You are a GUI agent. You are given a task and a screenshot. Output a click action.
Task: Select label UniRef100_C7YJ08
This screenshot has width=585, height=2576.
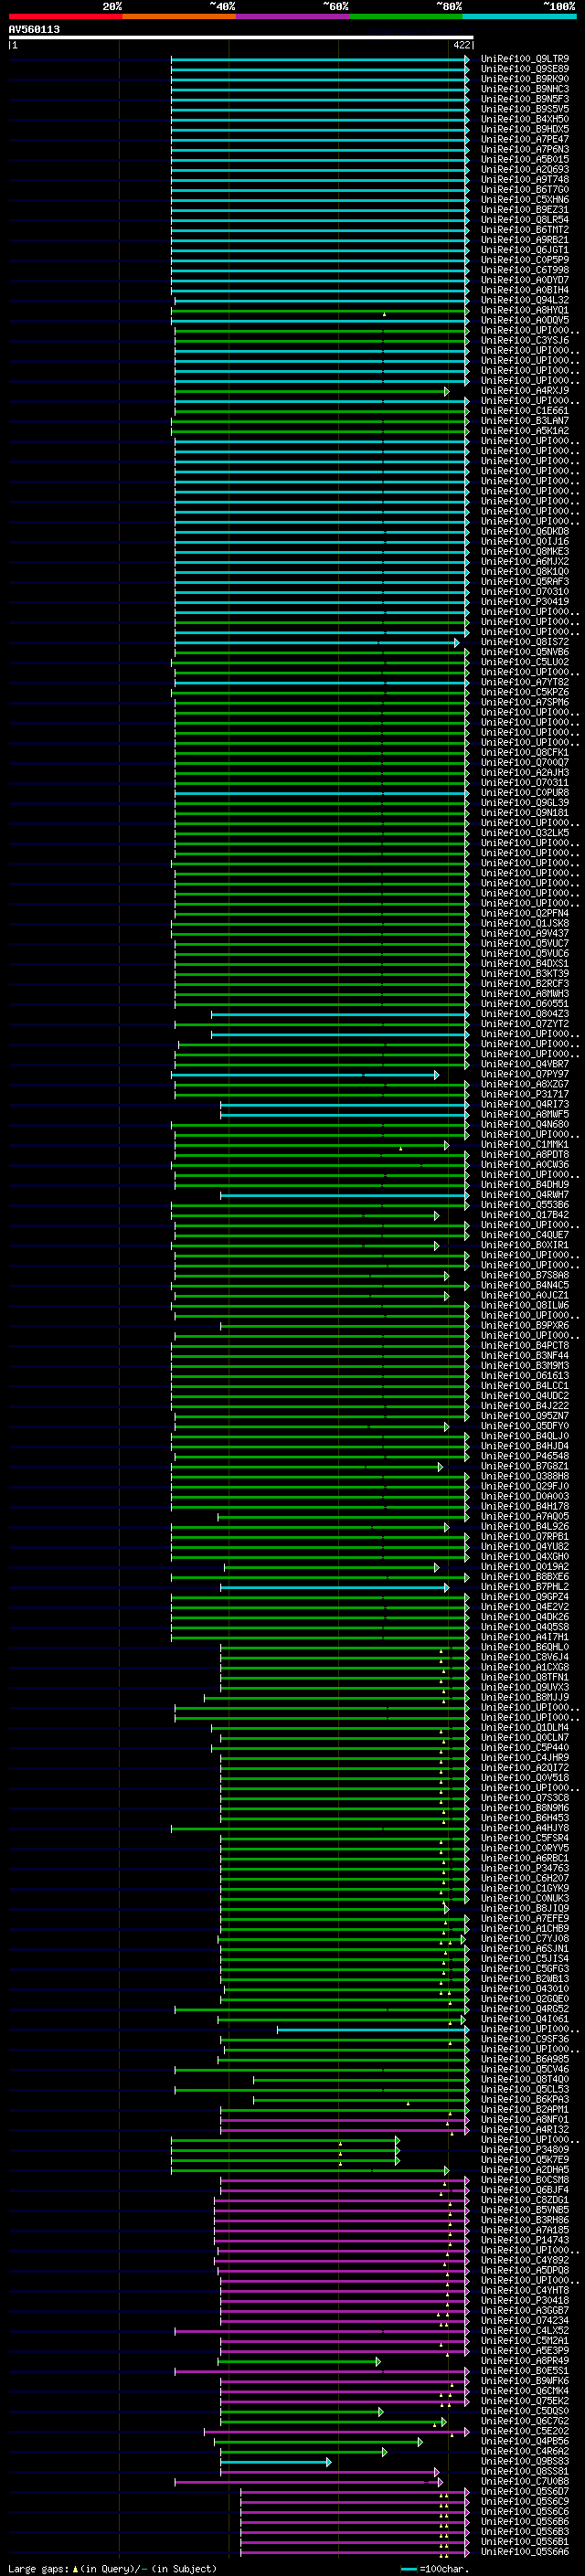[525, 1938]
